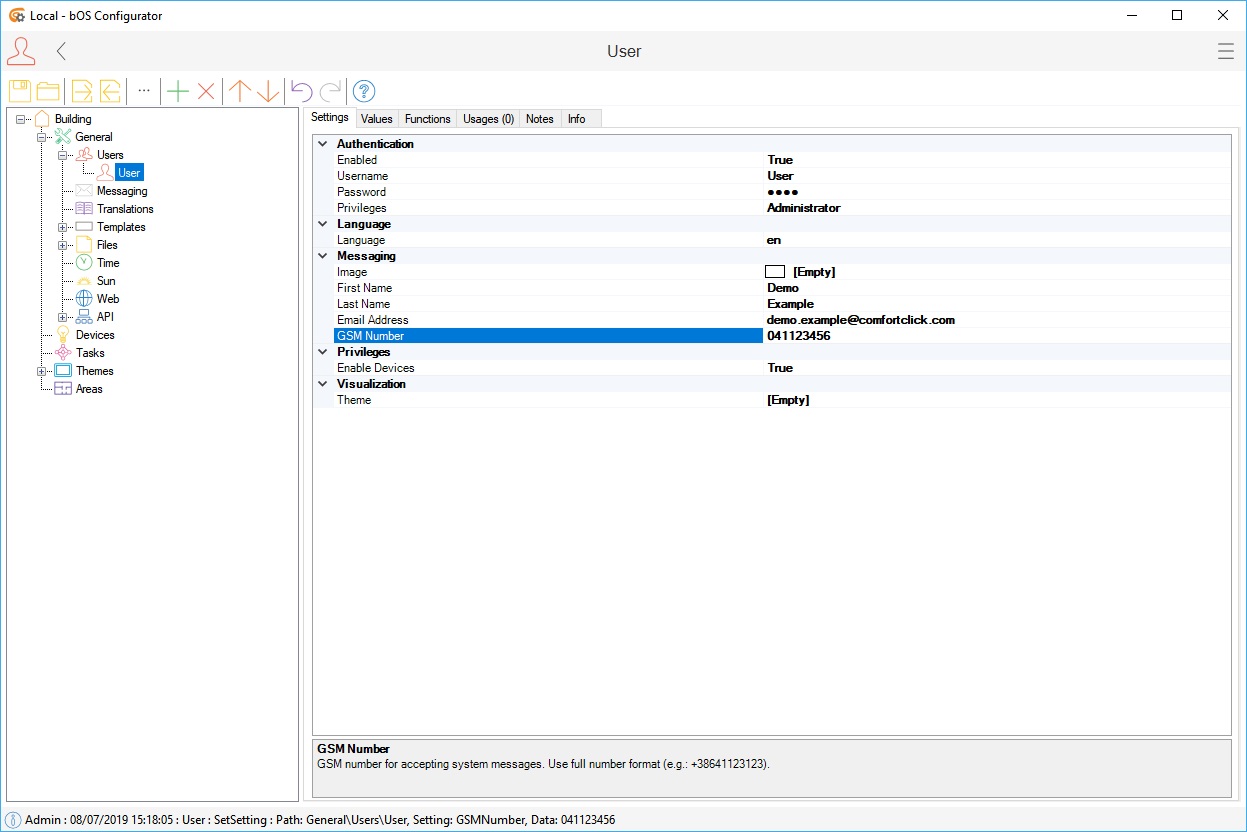
Task: Select Tasks in the tree
Action: pyautogui.click(x=90, y=353)
